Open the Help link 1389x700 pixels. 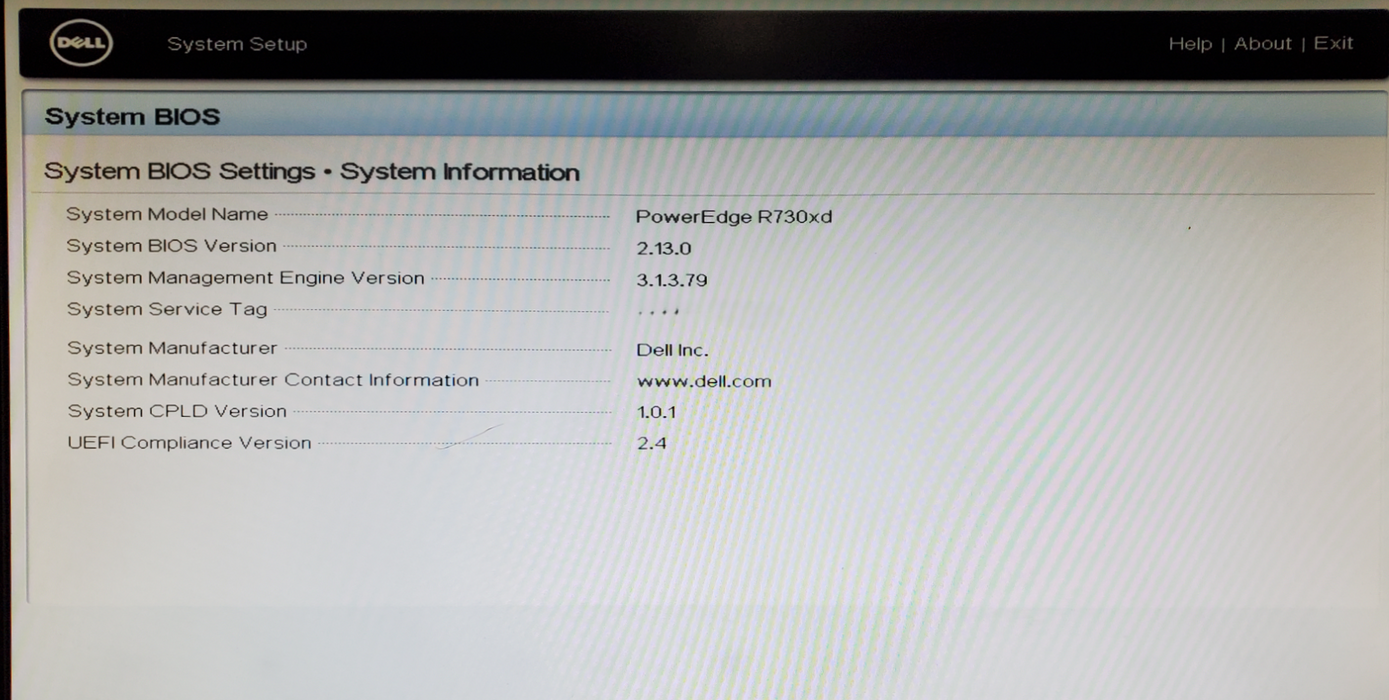coord(1190,44)
